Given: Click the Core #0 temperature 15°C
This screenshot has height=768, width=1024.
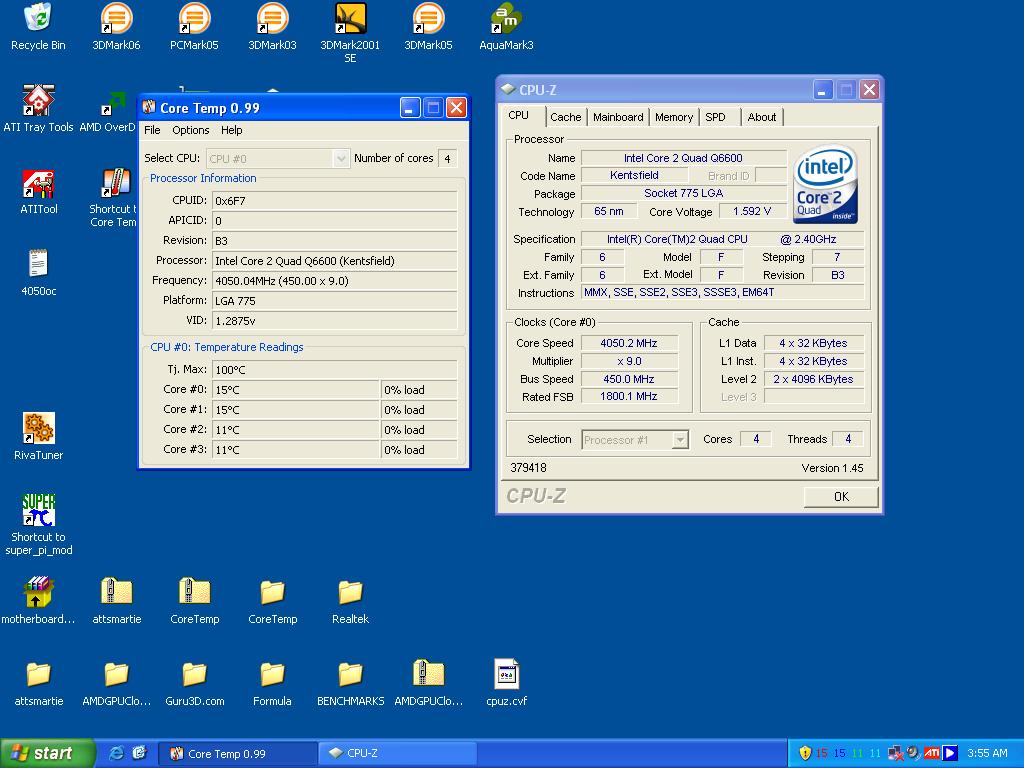Looking at the screenshot, I should point(296,390).
